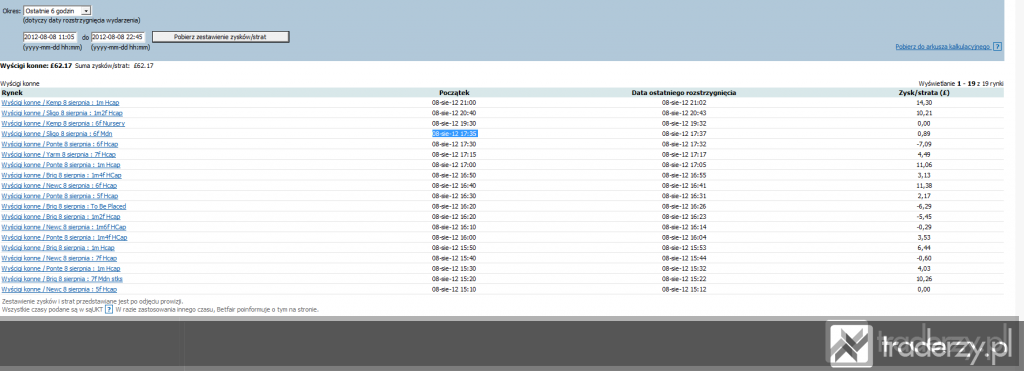Open Newc 8 sierpnia 7f Hcap market
This screenshot has height=371, width=1024.
coord(59,259)
